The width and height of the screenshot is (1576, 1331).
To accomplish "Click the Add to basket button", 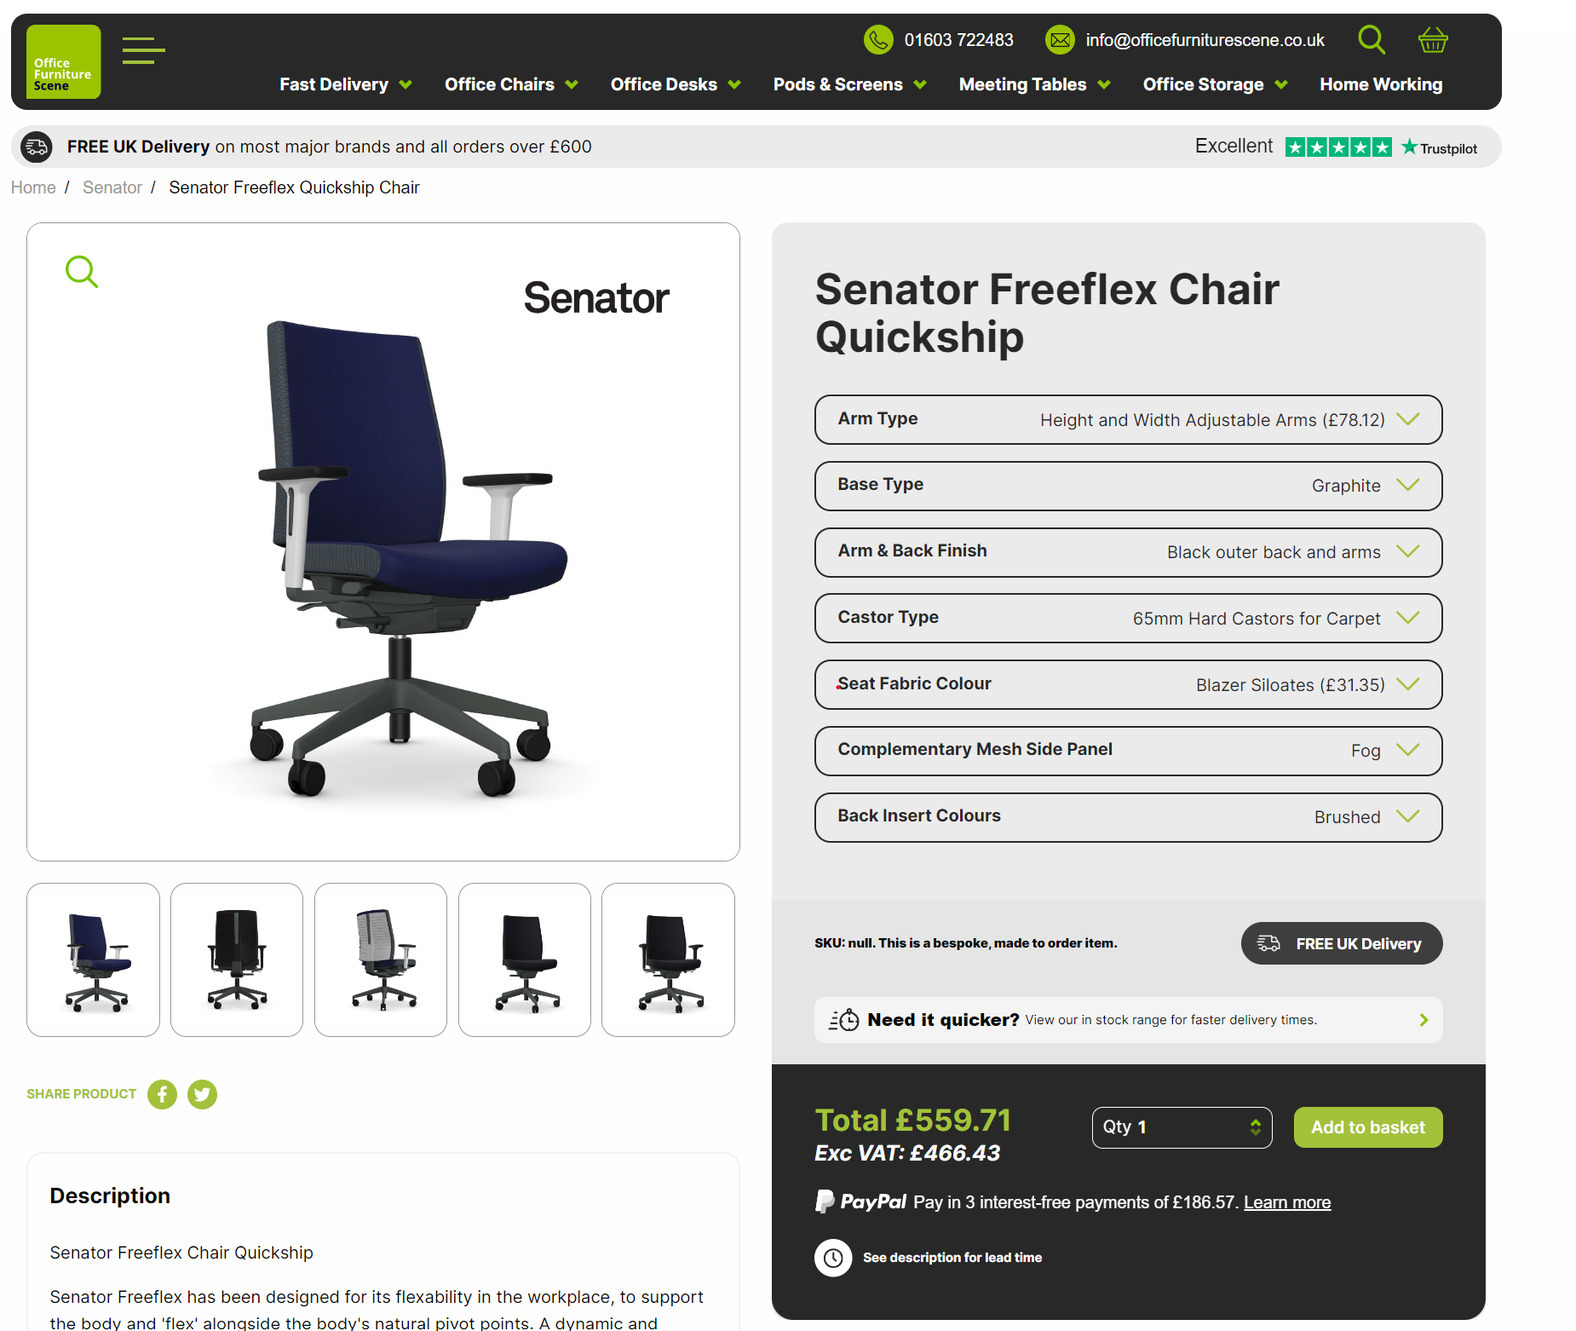I will point(1367,1127).
